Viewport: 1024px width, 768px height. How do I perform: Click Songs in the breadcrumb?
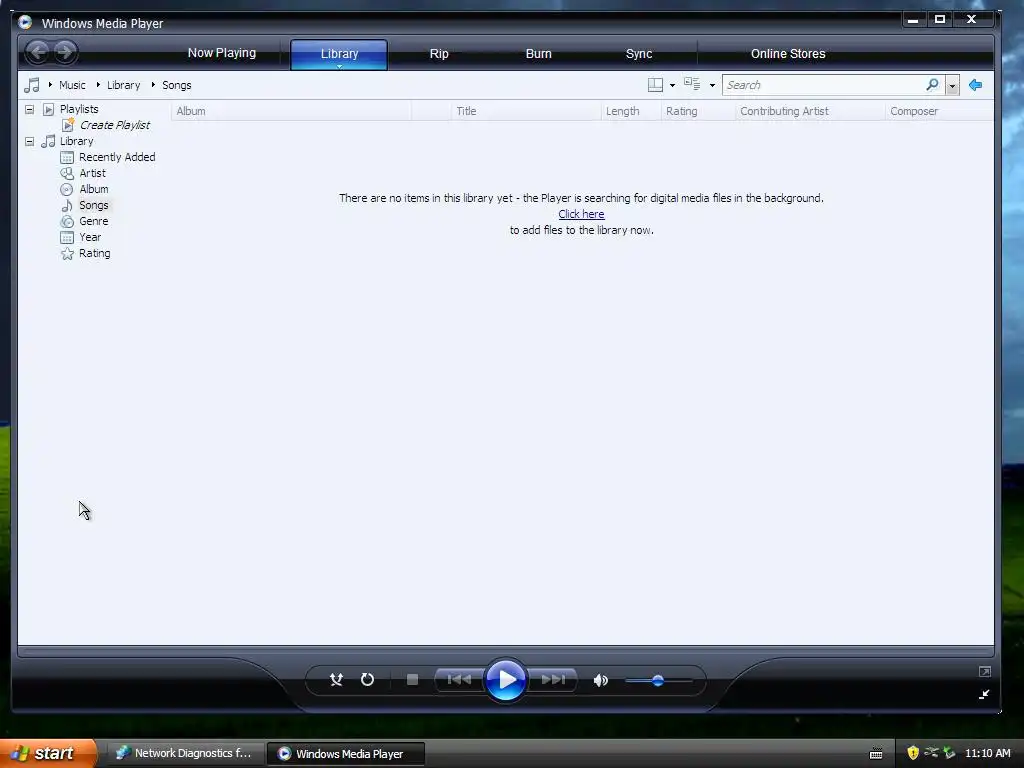click(176, 85)
